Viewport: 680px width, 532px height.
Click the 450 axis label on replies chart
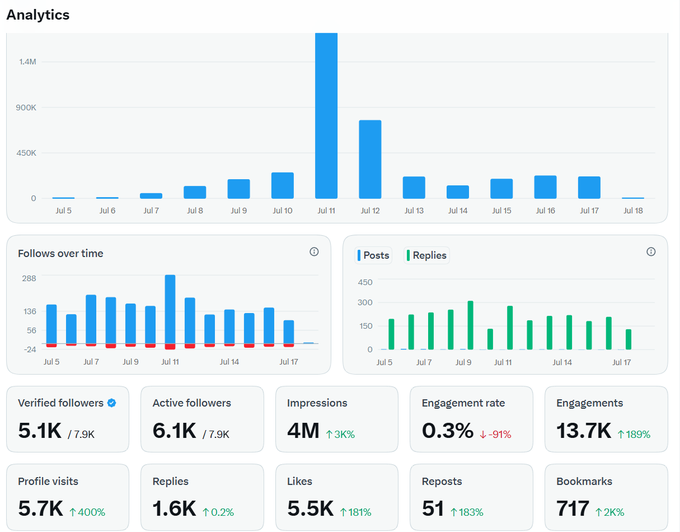tap(365, 282)
